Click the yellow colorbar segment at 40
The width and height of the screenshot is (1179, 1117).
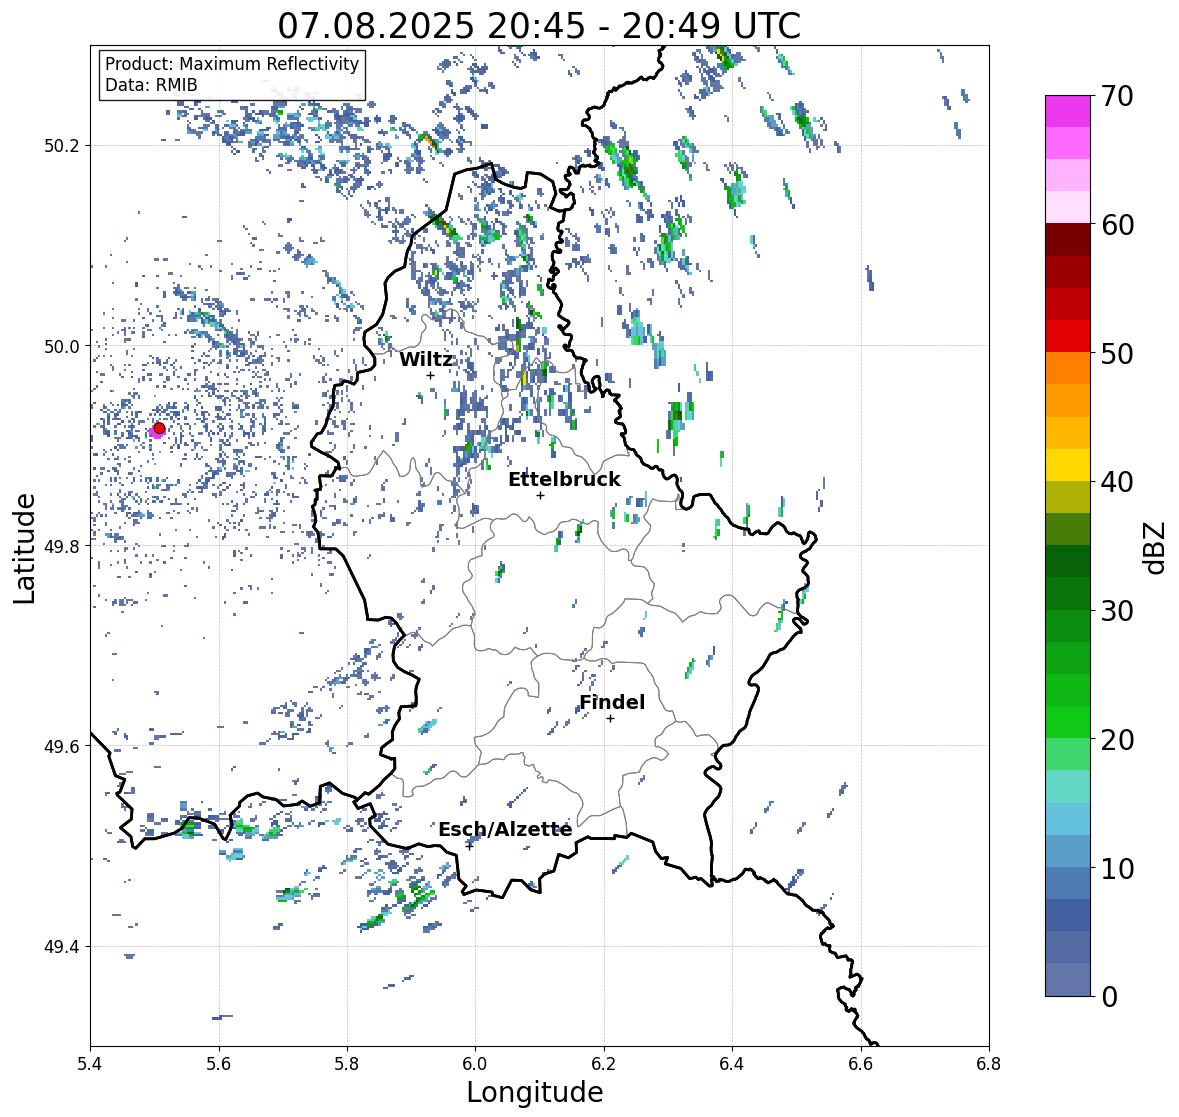point(1067,465)
